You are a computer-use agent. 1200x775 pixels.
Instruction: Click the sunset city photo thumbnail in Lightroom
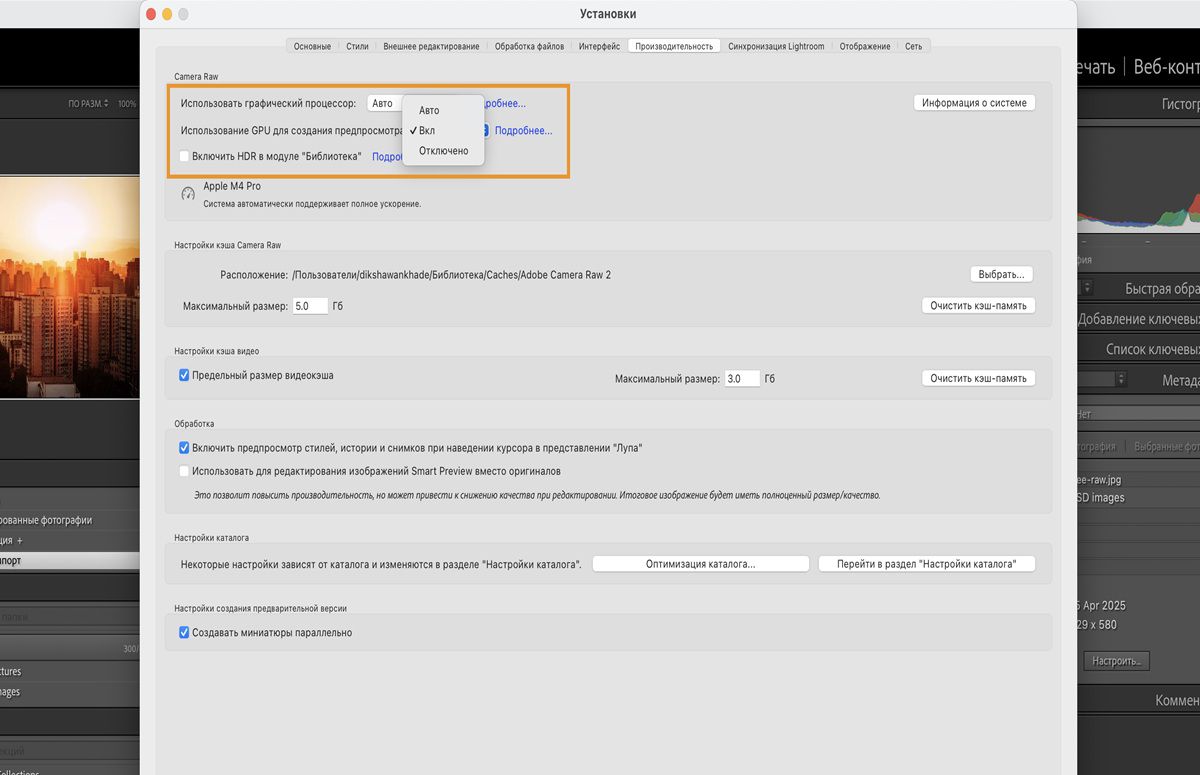pos(70,288)
